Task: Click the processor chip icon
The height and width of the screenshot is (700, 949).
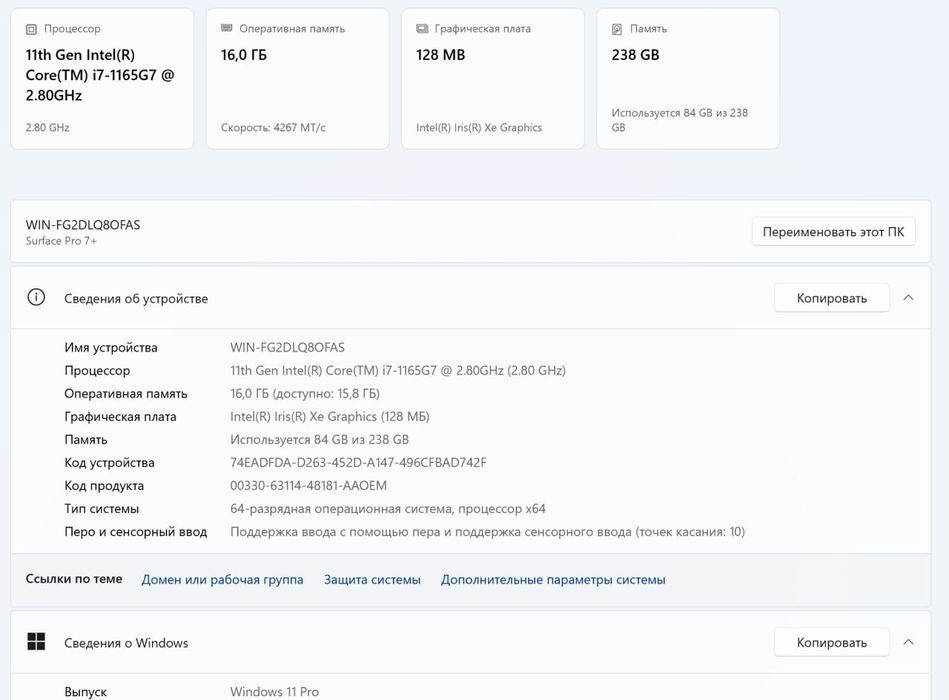Action: (x=31, y=29)
